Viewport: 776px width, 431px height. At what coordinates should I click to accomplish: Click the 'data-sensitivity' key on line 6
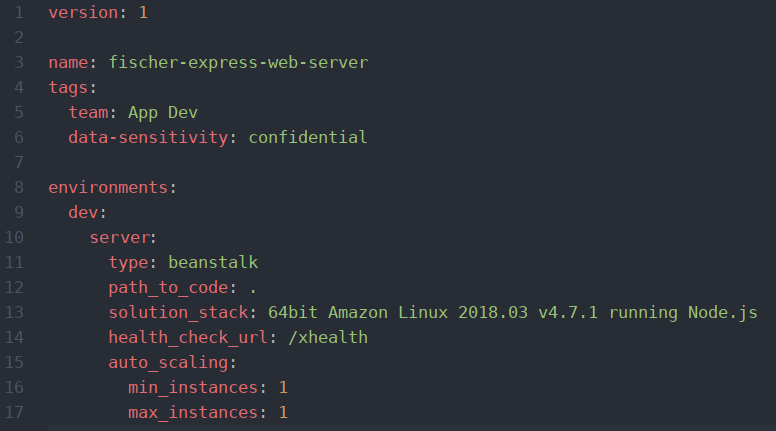point(148,137)
